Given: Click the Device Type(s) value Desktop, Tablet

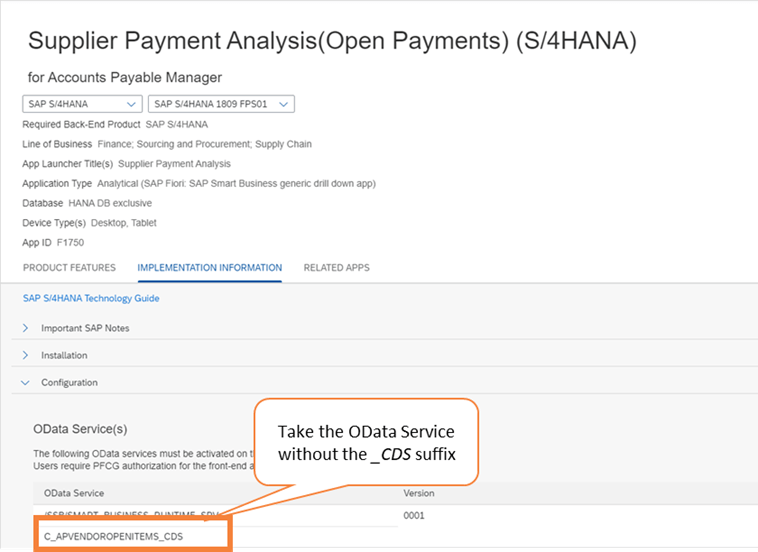Looking at the screenshot, I should click(x=124, y=223).
